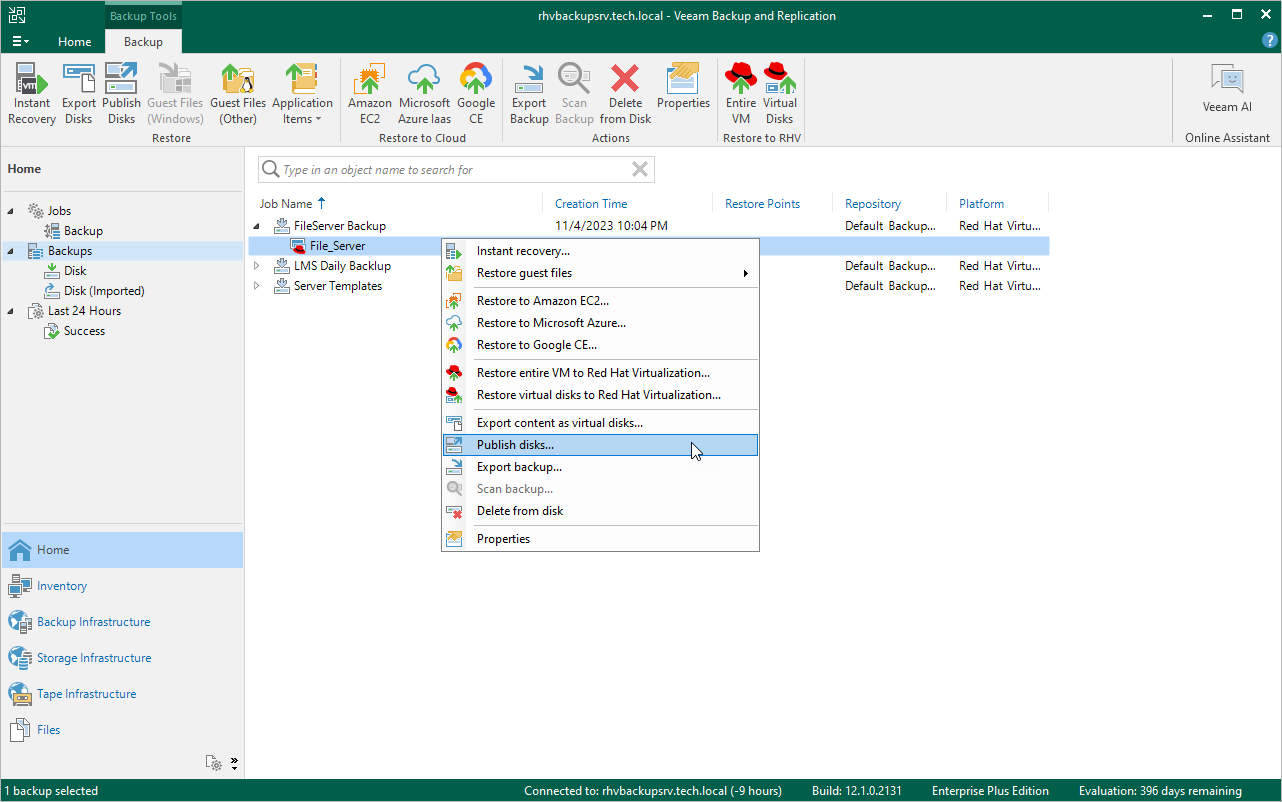This screenshot has width=1282, height=802.
Task: Select Backup under Jobs in tree
Action: point(83,231)
